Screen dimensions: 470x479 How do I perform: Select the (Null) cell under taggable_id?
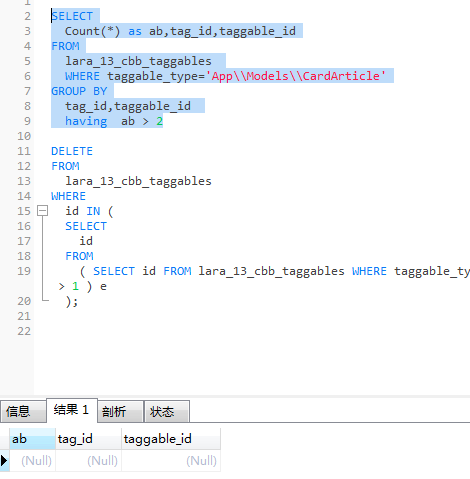pyautogui.click(x=171, y=461)
